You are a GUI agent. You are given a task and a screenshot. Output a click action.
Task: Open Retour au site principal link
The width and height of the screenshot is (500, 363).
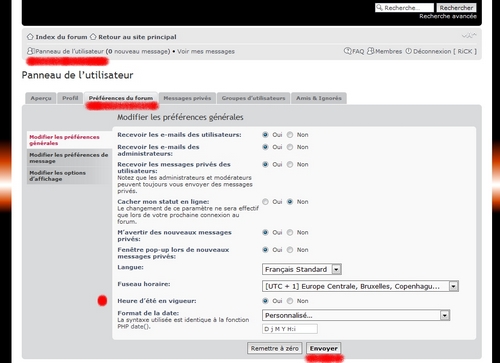coord(137,37)
